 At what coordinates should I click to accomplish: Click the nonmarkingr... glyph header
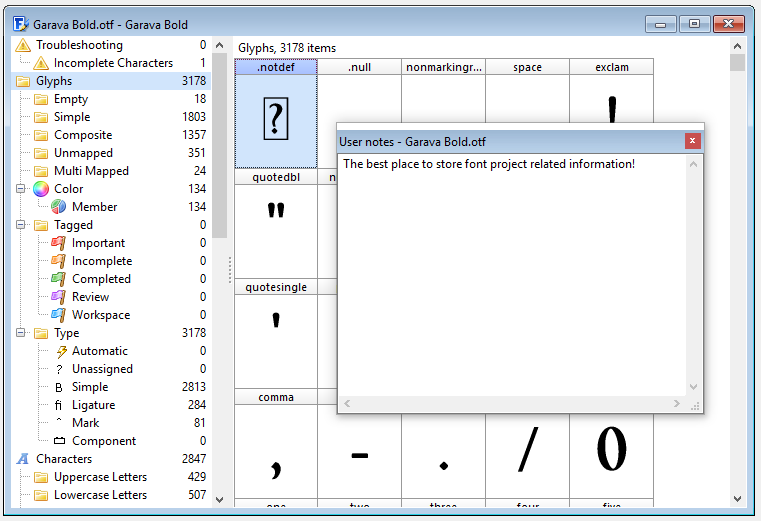[x=444, y=67]
